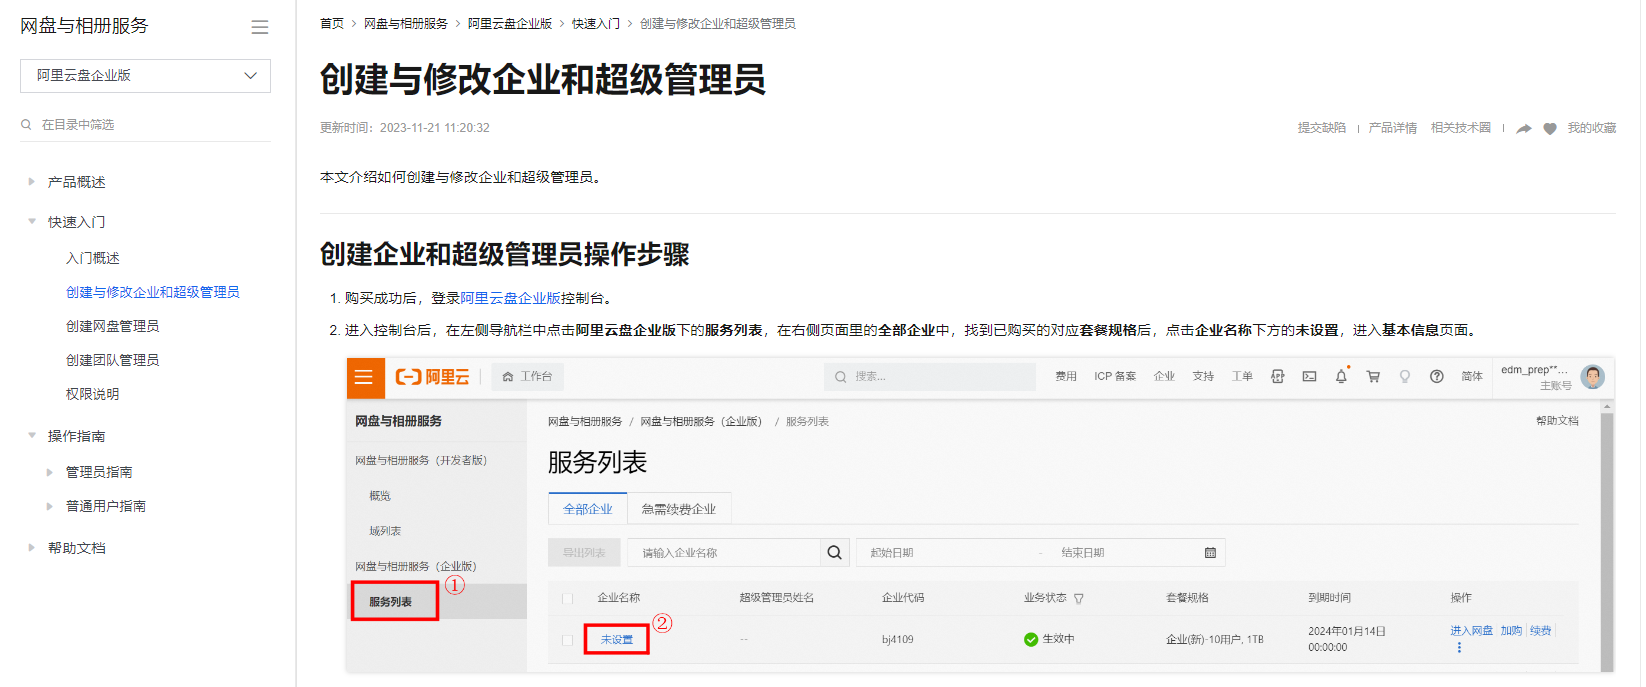The width and height of the screenshot is (1646, 687).
Task: Click the help question mark icon in console
Action: click(1437, 377)
